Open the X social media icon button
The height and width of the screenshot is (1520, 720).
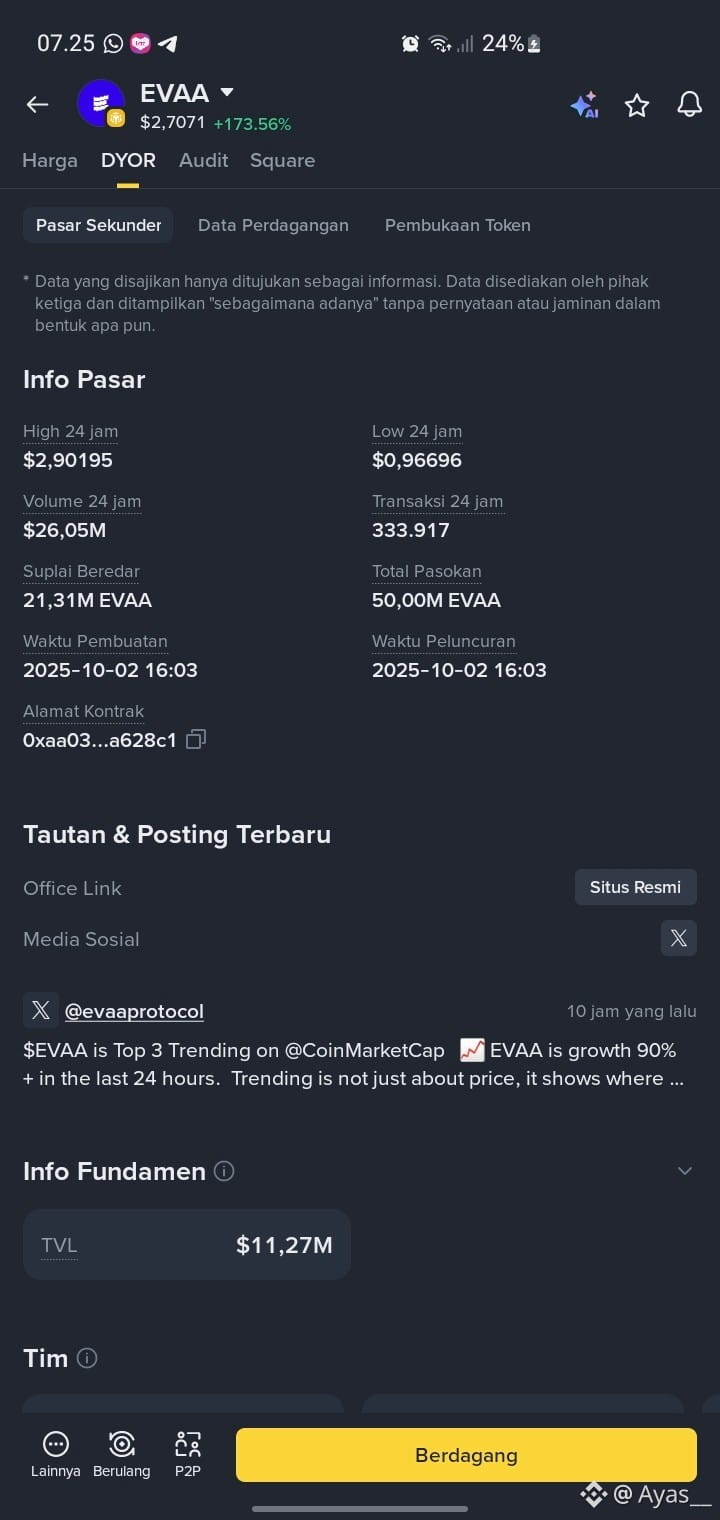[679, 938]
